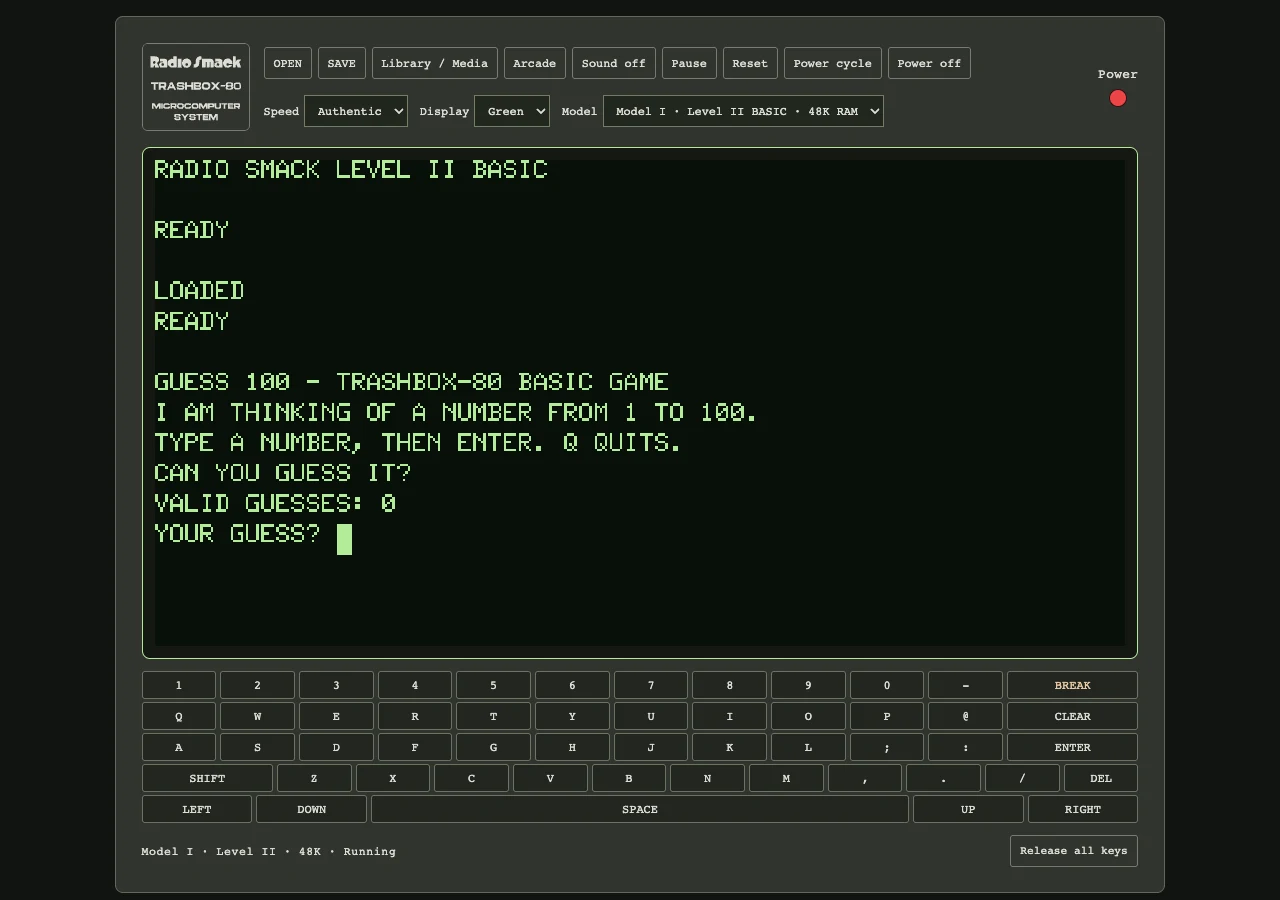Screen dimensions: 1280x900
Task: Tap the 1 key on the keyboard
Action: pos(179,685)
